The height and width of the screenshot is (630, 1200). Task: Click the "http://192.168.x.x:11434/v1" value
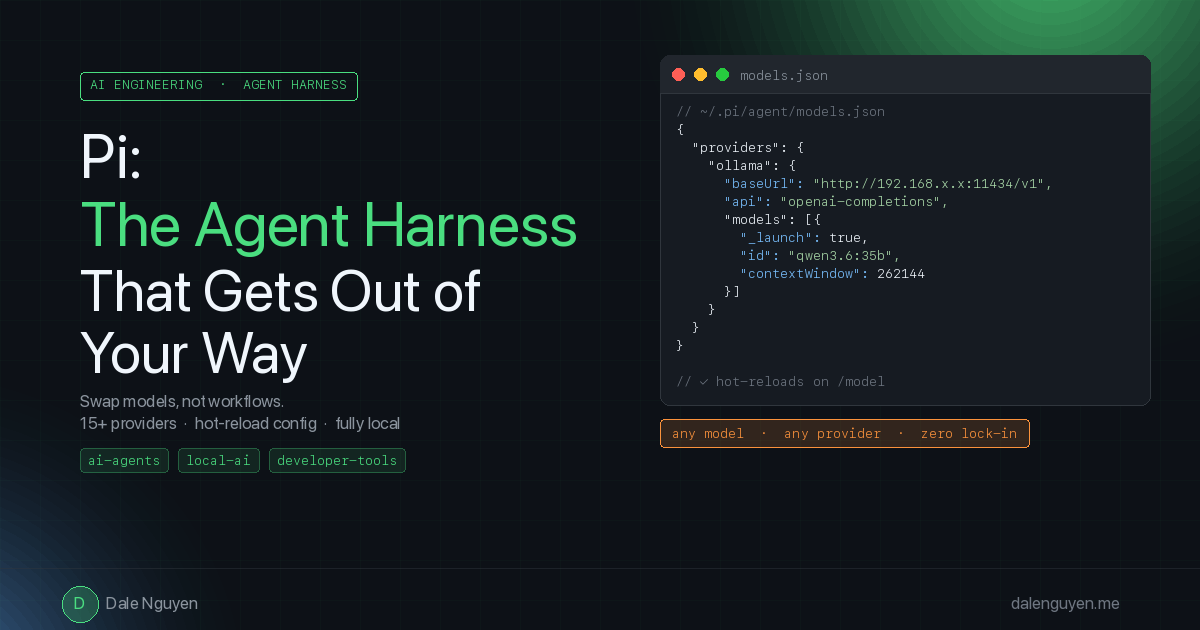pos(929,184)
